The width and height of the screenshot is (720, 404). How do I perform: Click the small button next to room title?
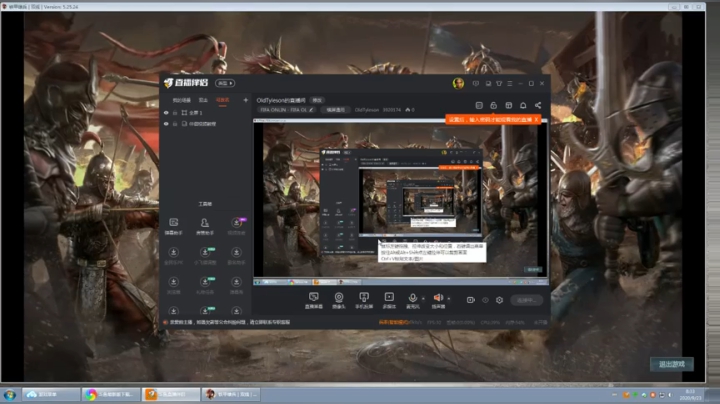pyautogui.click(x=317, y=100)
